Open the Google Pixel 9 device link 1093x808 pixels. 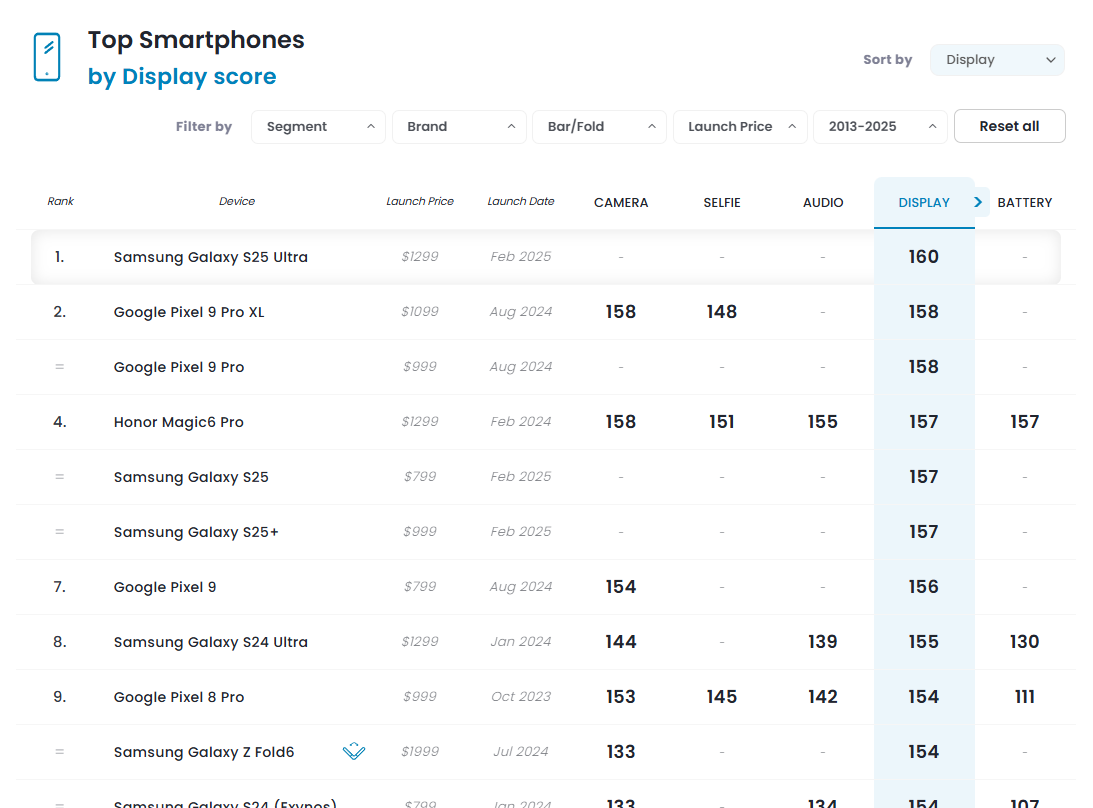(x=165, y=588)
